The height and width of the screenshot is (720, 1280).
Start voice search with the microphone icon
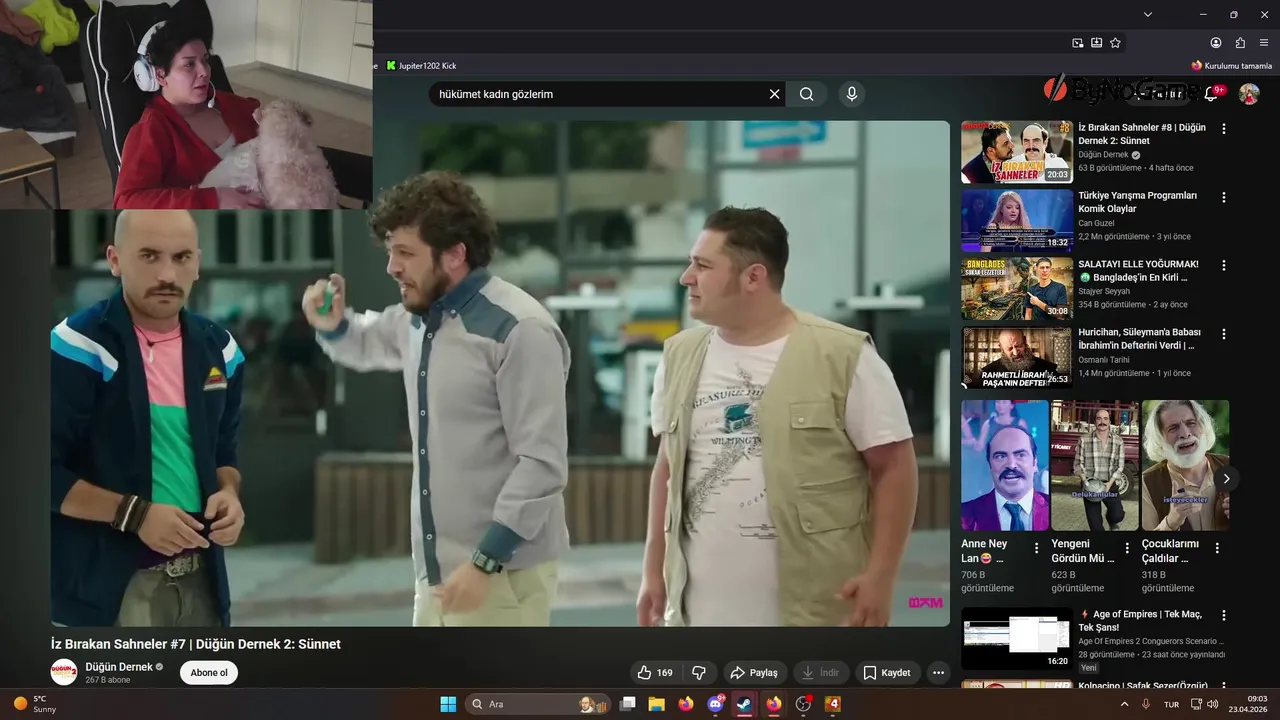coord(852,94)
